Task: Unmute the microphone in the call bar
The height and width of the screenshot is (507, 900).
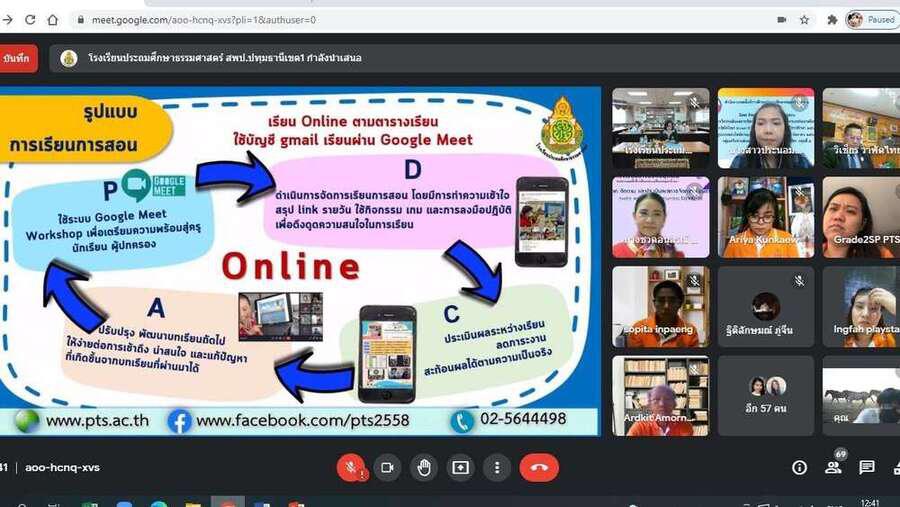Action: coord(351,467)
